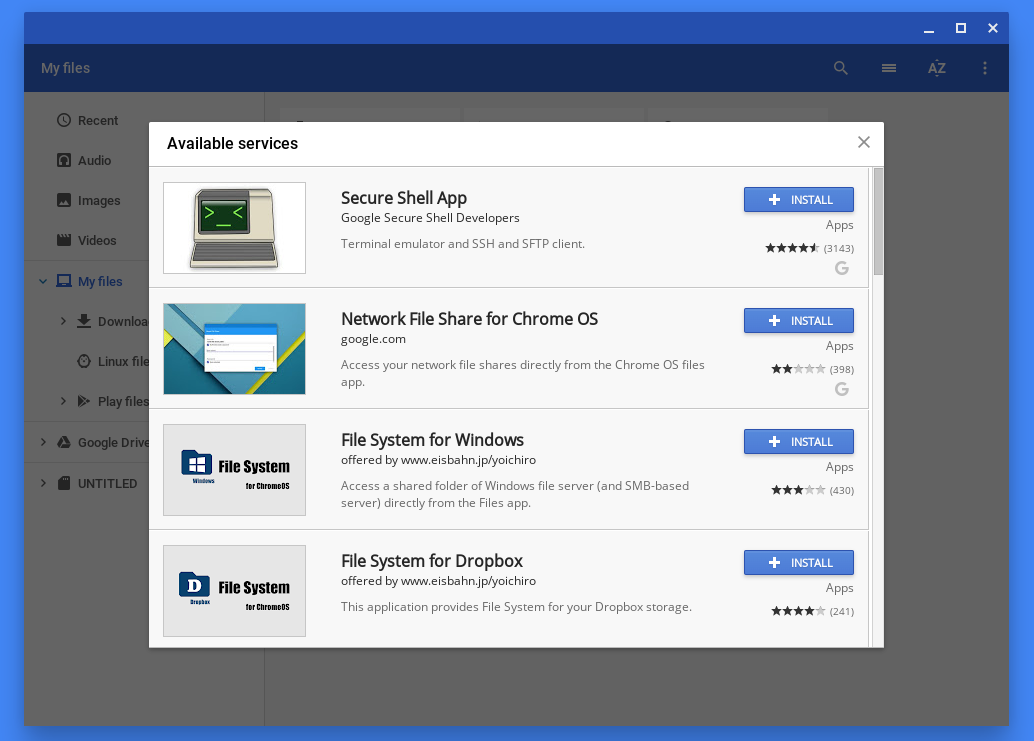Select Images in the sidebar
The height and width of the screenshot is (741, 1034).
[x=99, y=201]
